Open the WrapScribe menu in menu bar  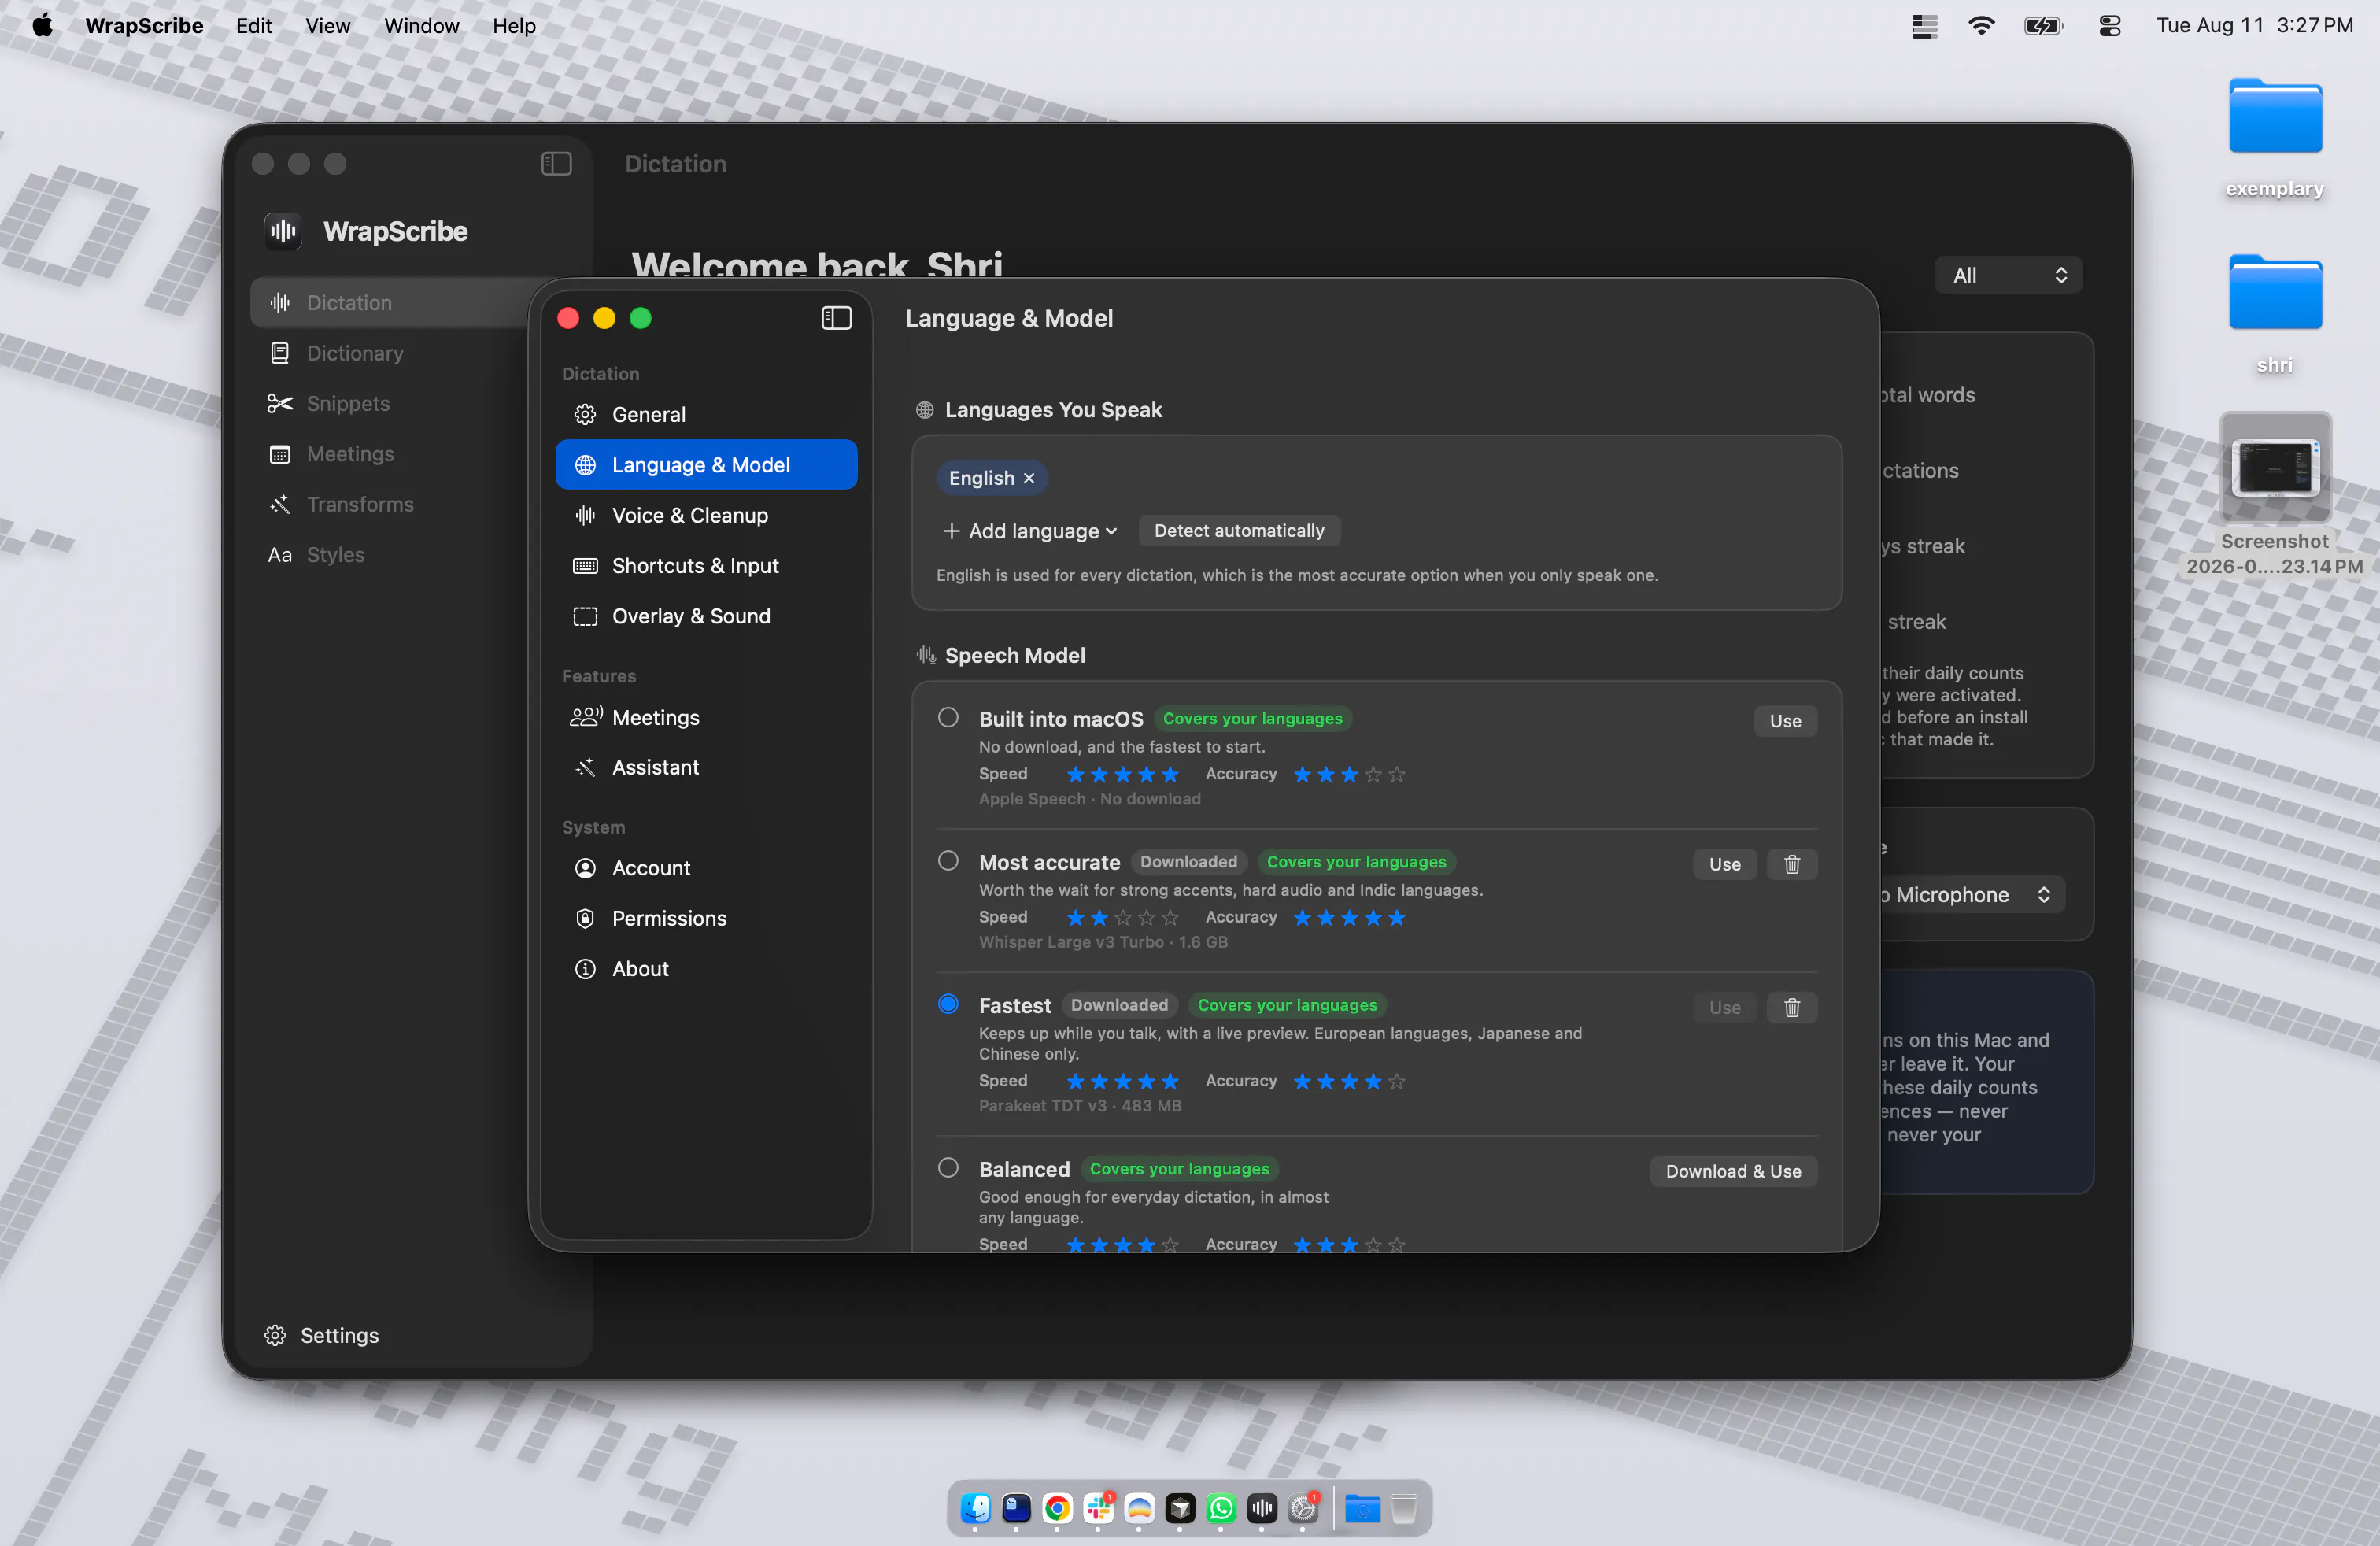pyautogui.click(x=144, y=25)
